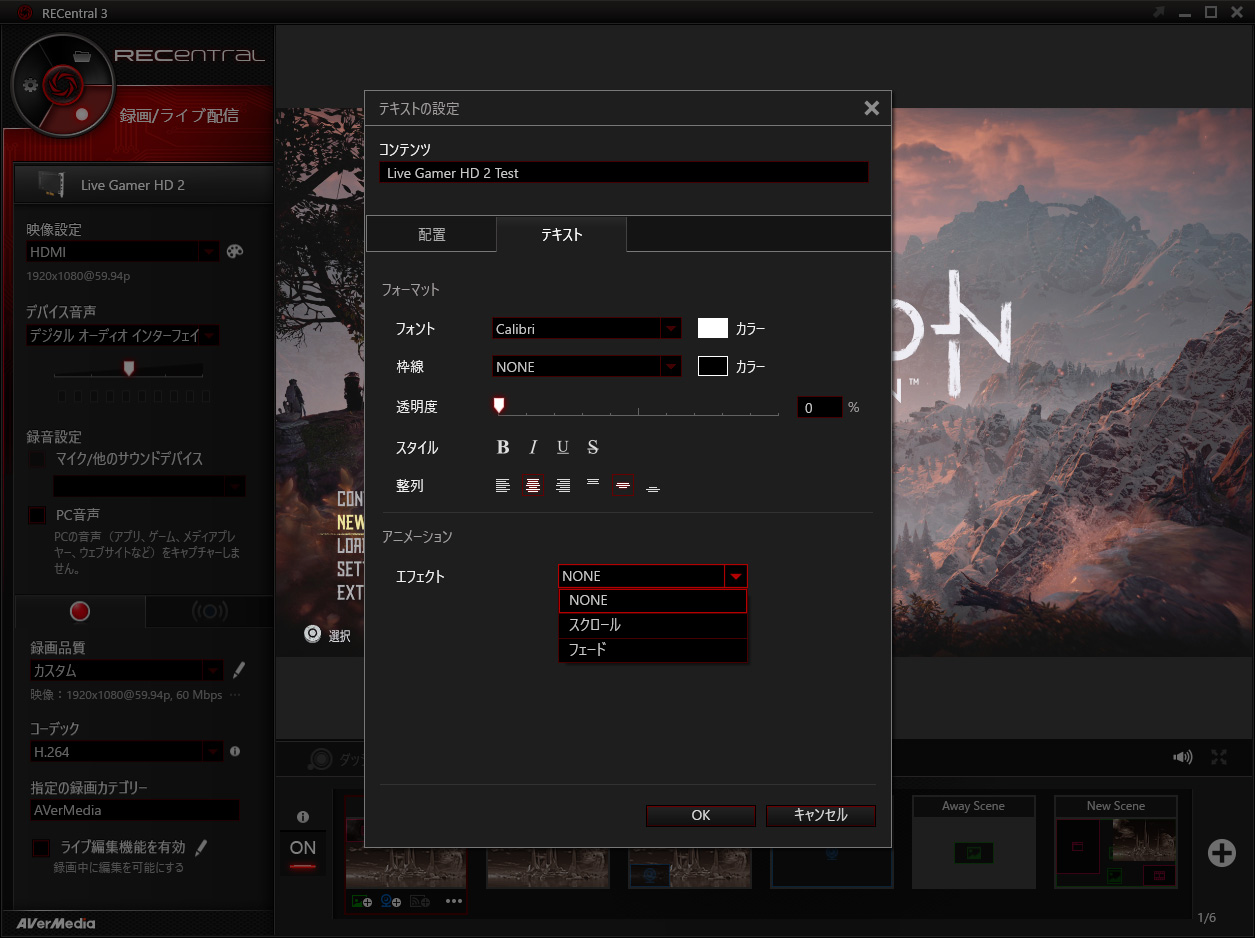The height and width of the screenshot is (938, 1255).
Task: Align text to vertical middle
Action: pos(622,486)
